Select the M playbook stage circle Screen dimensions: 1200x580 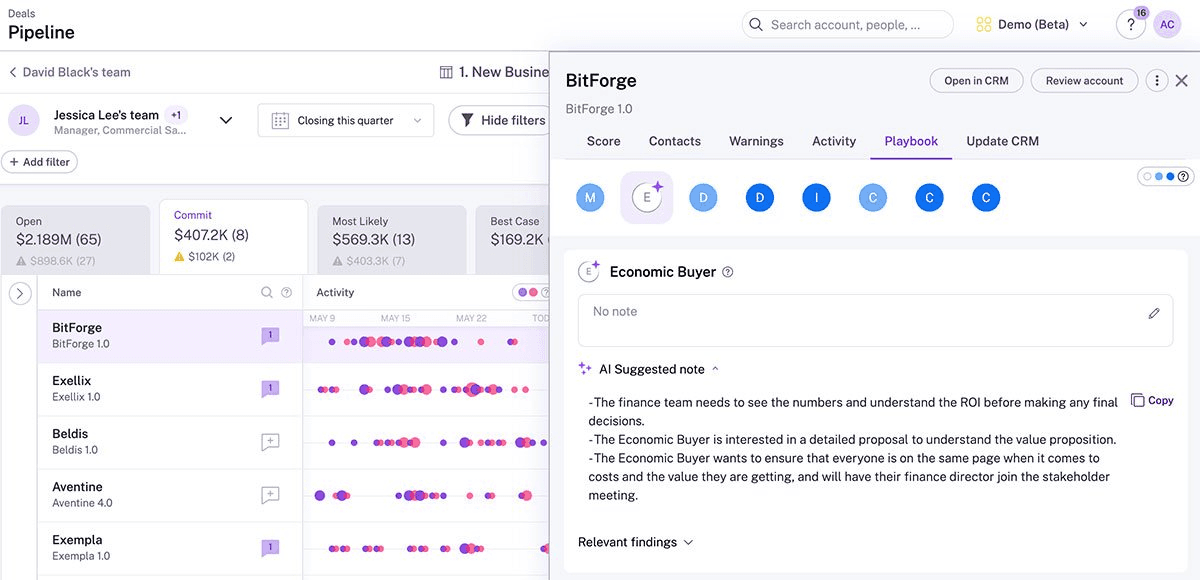pos(590,198)
